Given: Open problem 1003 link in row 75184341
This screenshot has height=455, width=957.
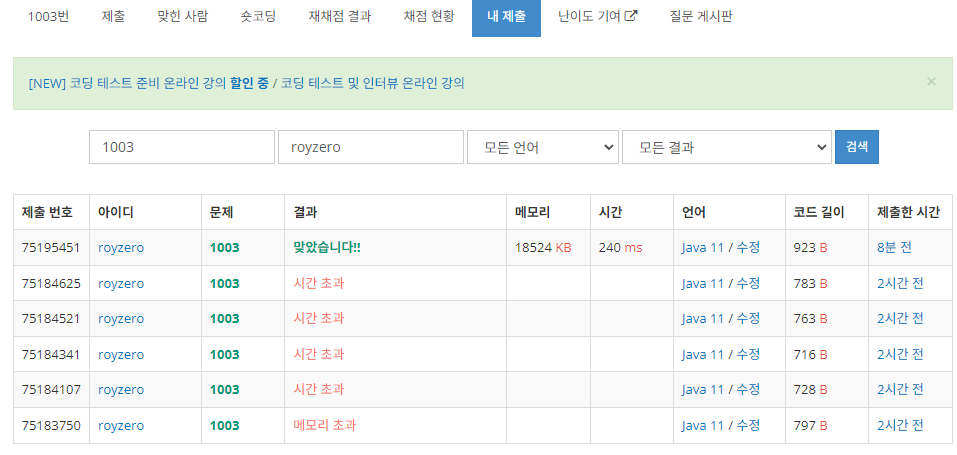Looking at the screenshot, I should (225, 354).
